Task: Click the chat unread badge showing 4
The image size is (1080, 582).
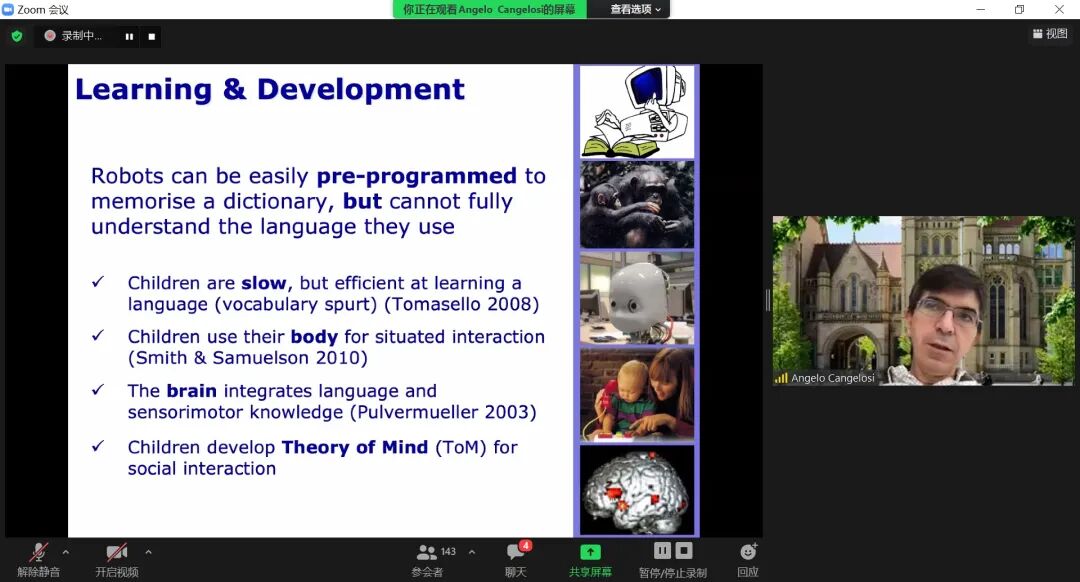Action: [526, 545]
